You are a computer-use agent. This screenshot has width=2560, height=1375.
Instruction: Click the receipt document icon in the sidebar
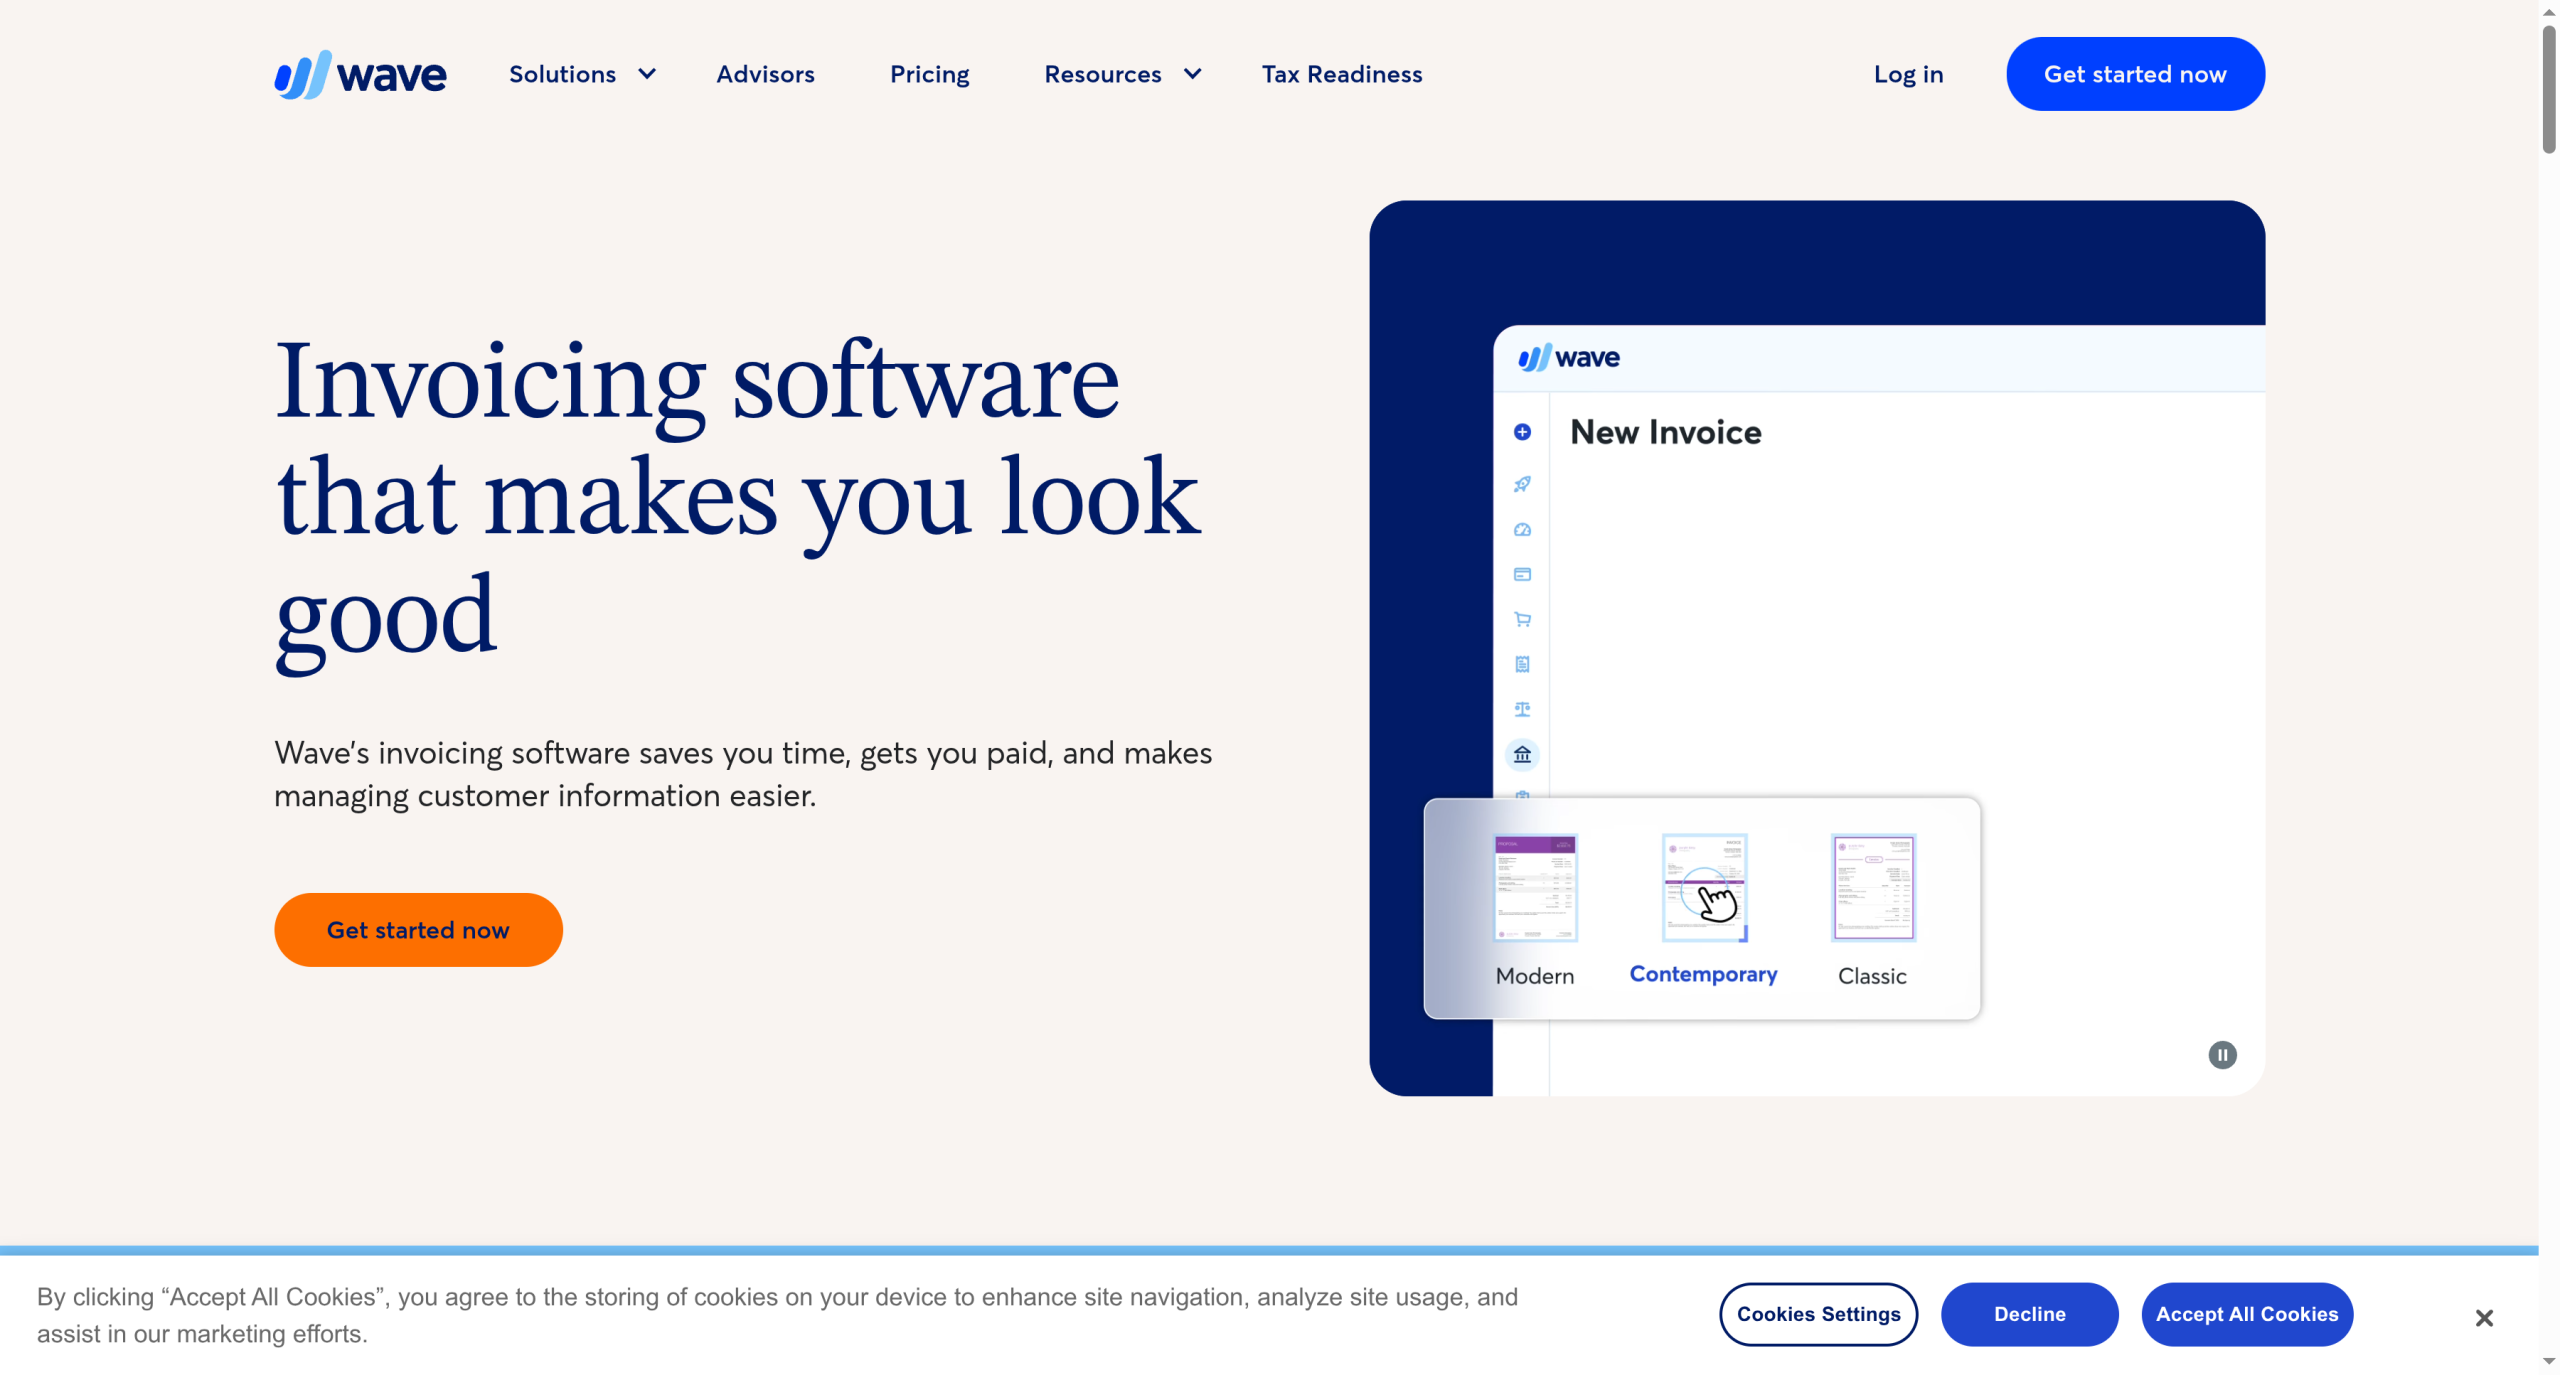[x=1522, y=664]
